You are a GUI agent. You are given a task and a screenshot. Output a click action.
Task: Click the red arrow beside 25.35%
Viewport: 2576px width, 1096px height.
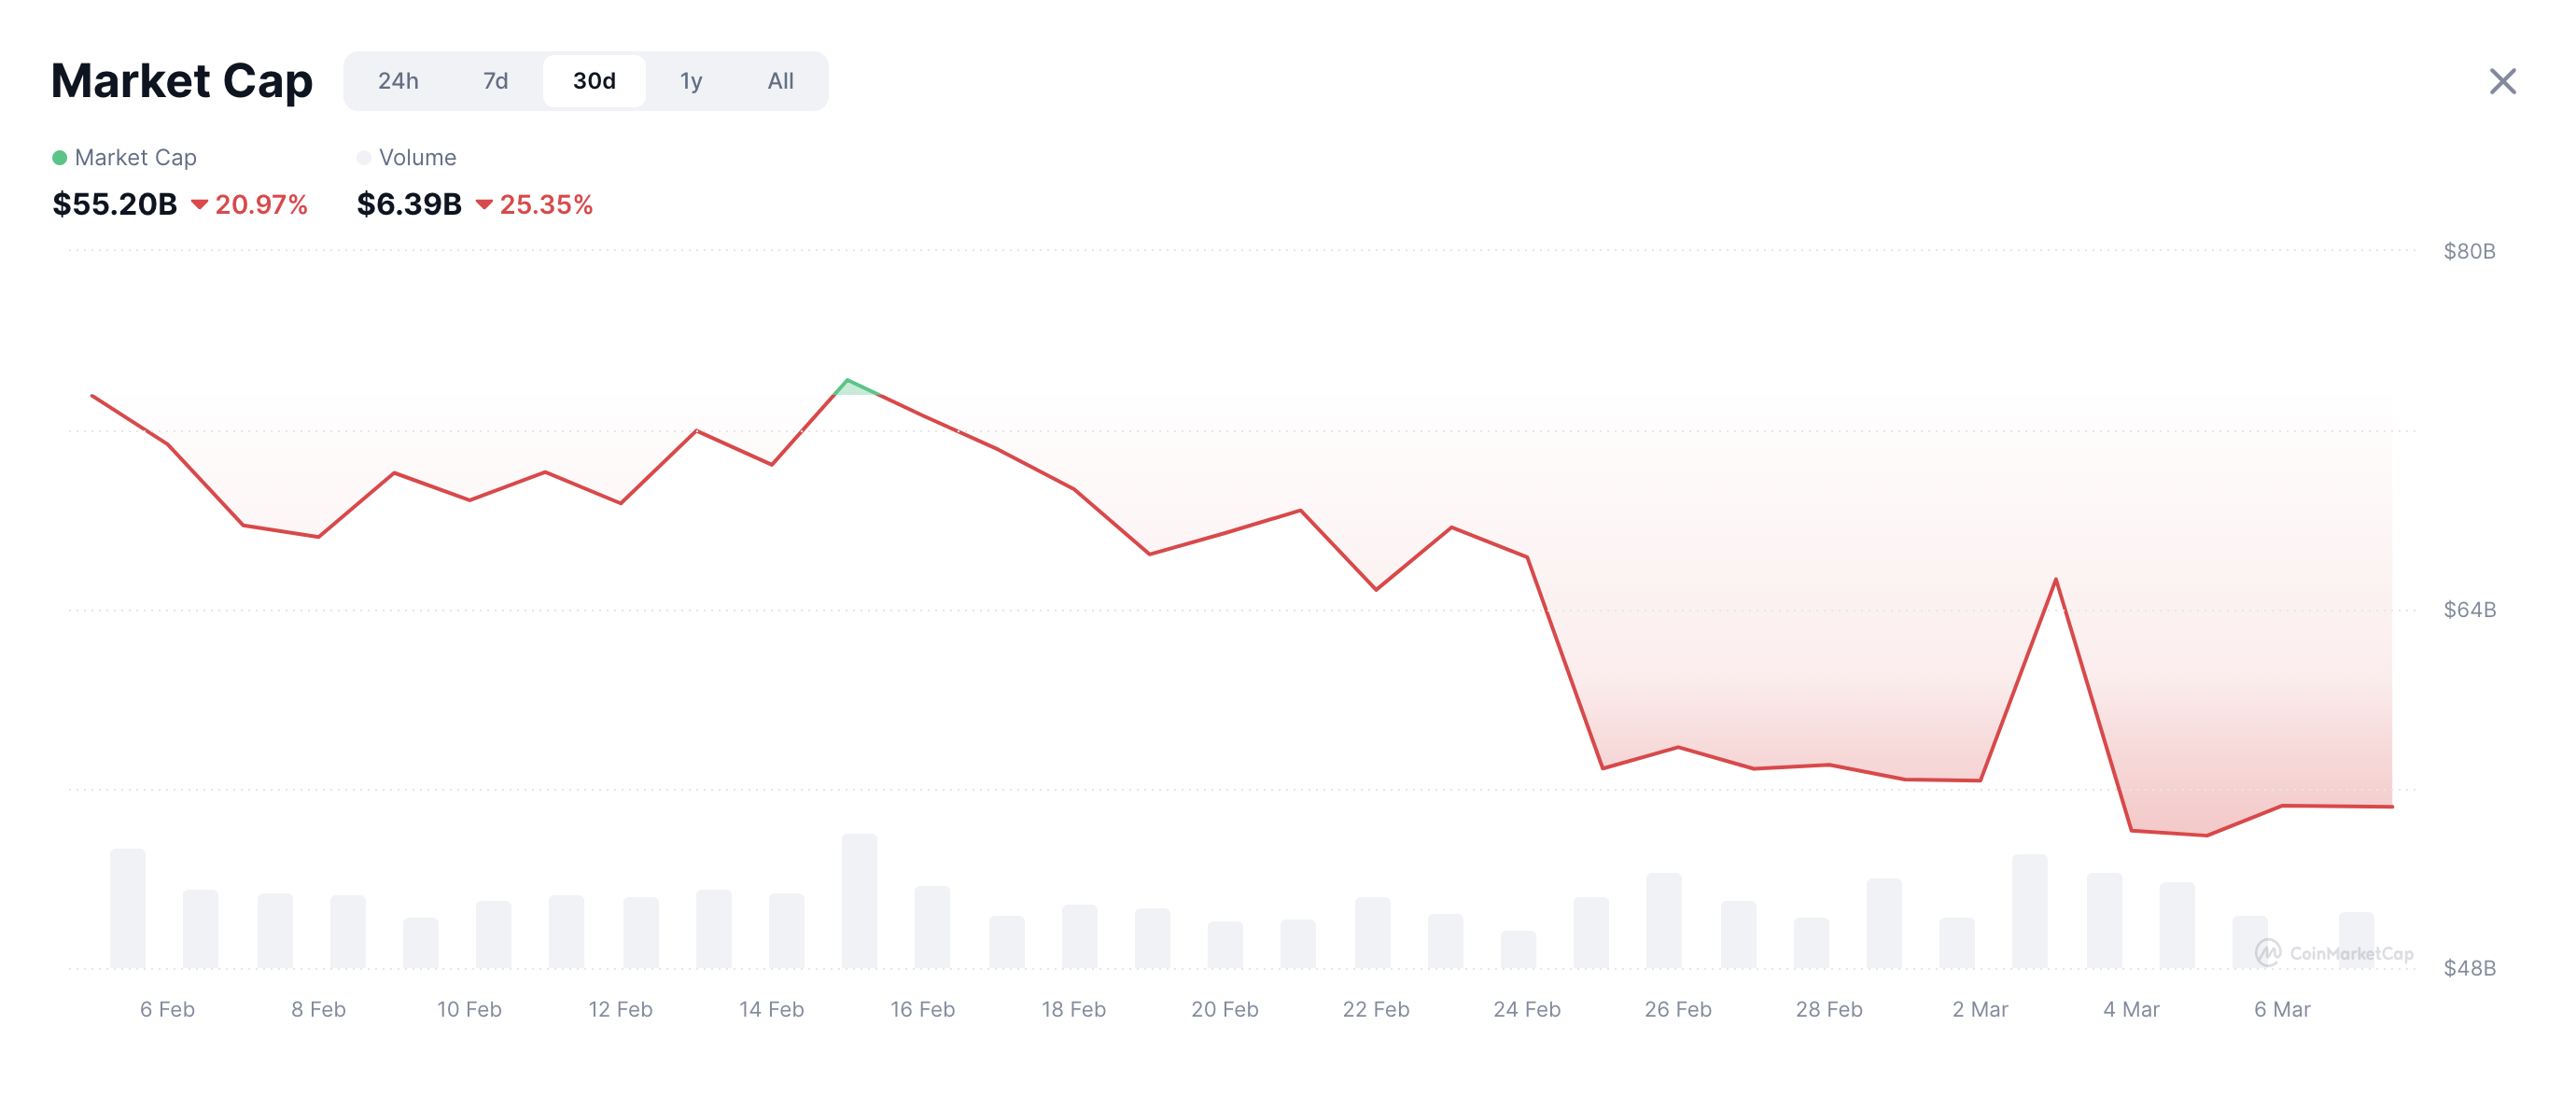[484, 205]
